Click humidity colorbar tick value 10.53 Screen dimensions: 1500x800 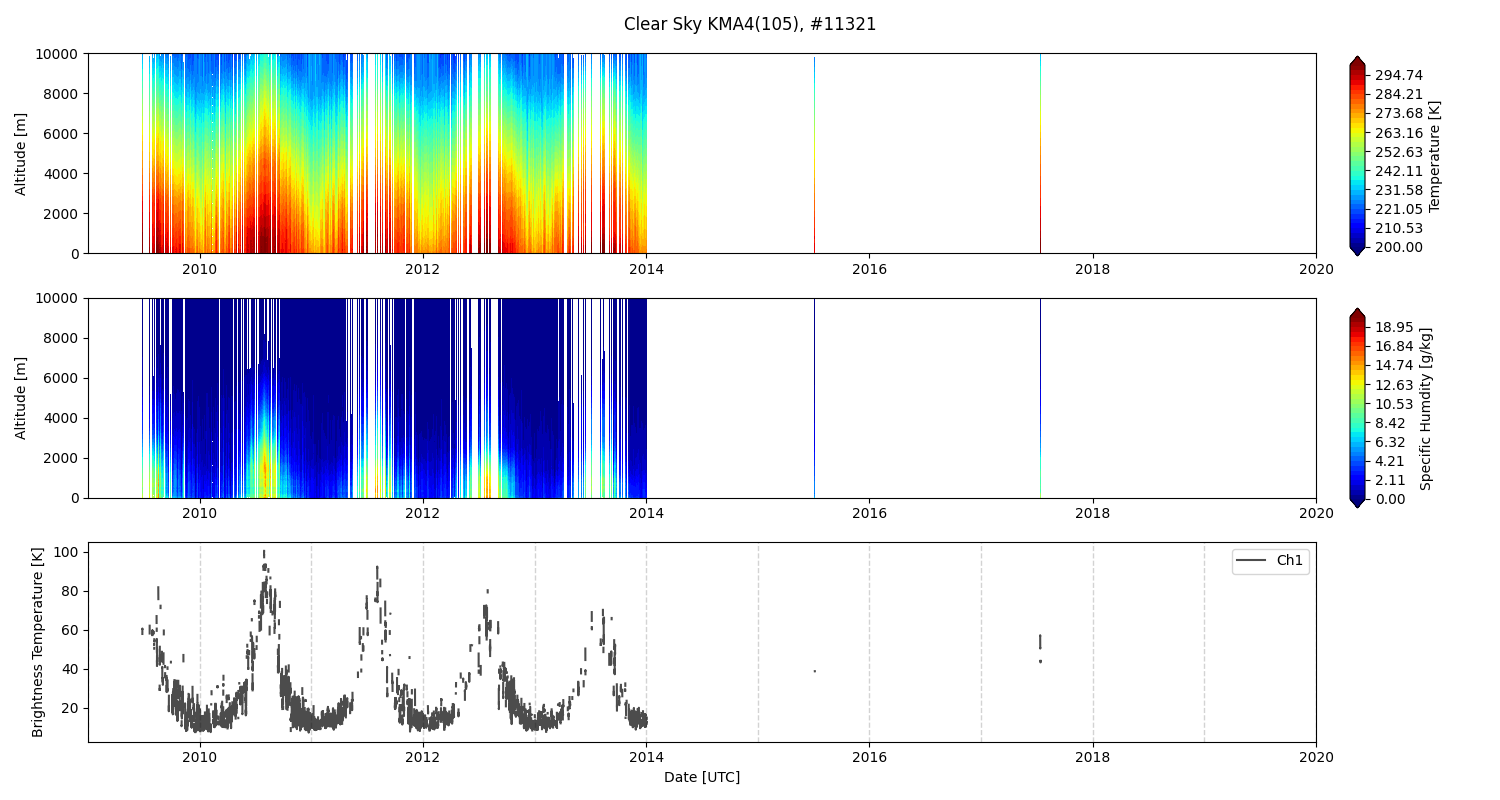coord(1394,404)
